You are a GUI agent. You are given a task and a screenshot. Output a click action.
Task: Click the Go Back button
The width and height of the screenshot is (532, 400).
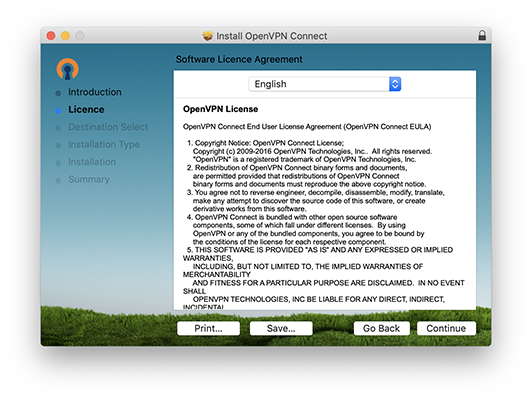tap(381, 328)
